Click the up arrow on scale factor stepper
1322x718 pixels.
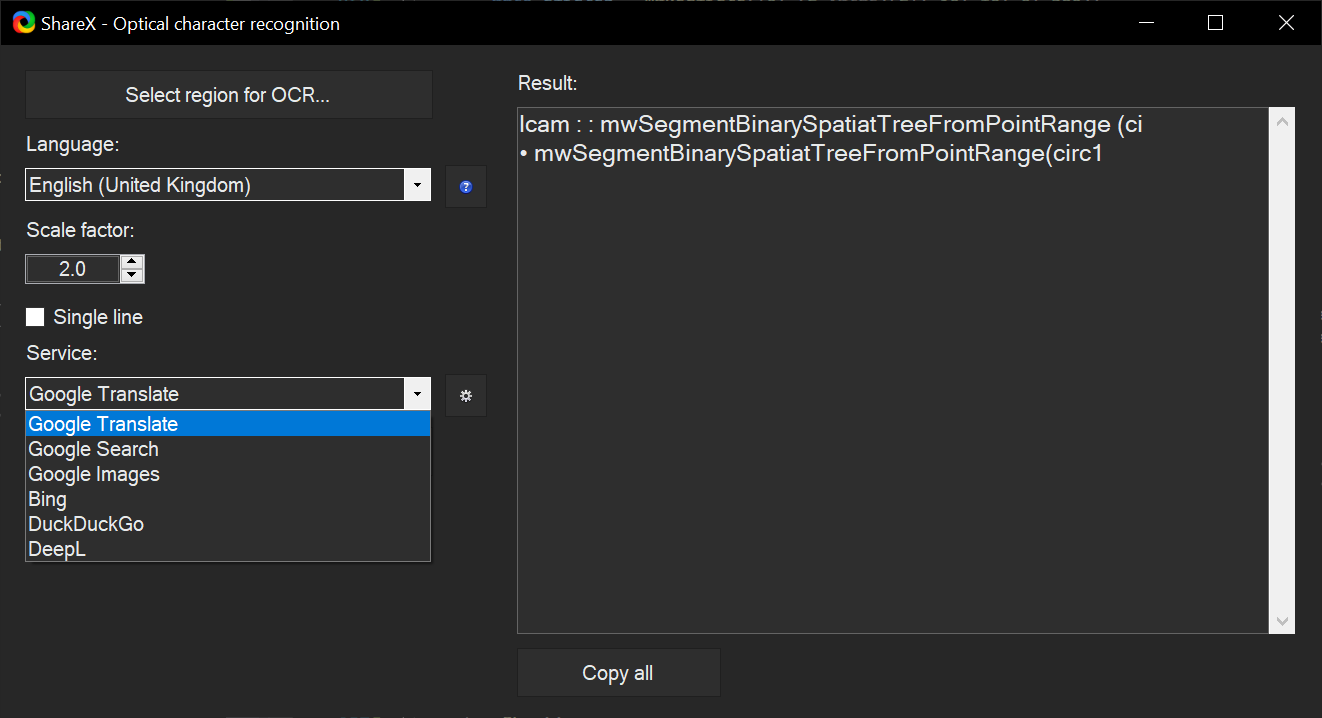[131, 262]
